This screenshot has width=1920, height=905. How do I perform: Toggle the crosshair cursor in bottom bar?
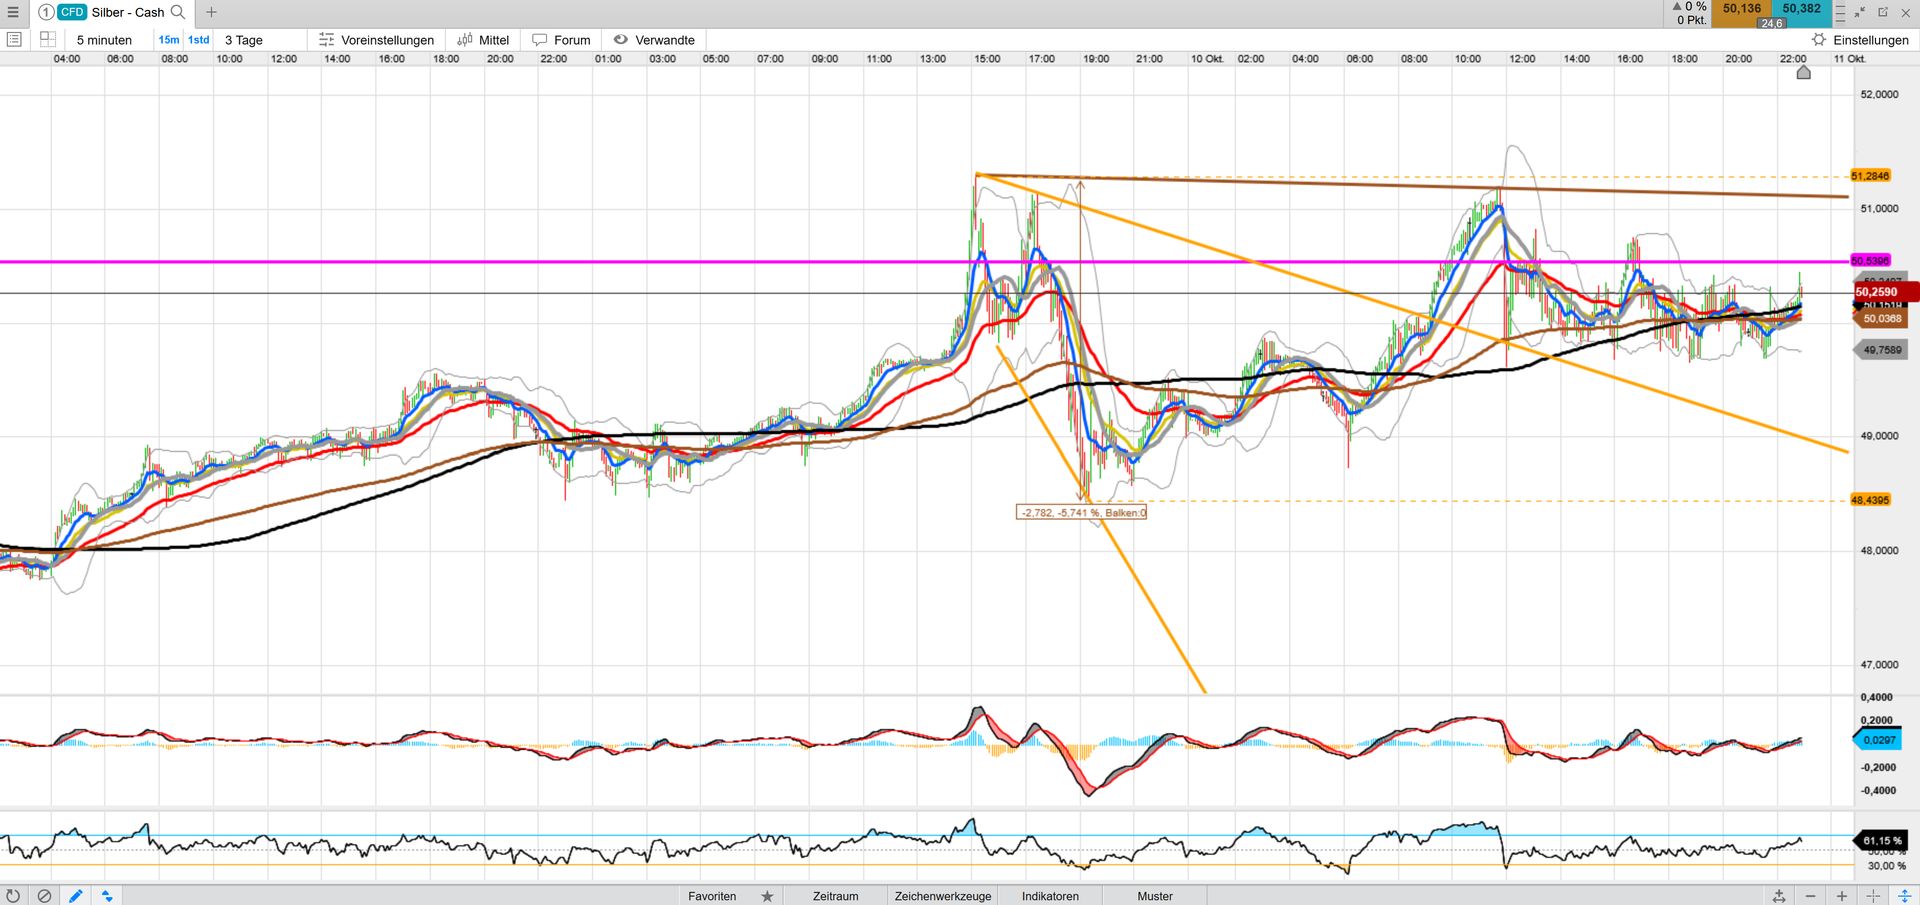pyautogui.click(x=1873, y=896)
